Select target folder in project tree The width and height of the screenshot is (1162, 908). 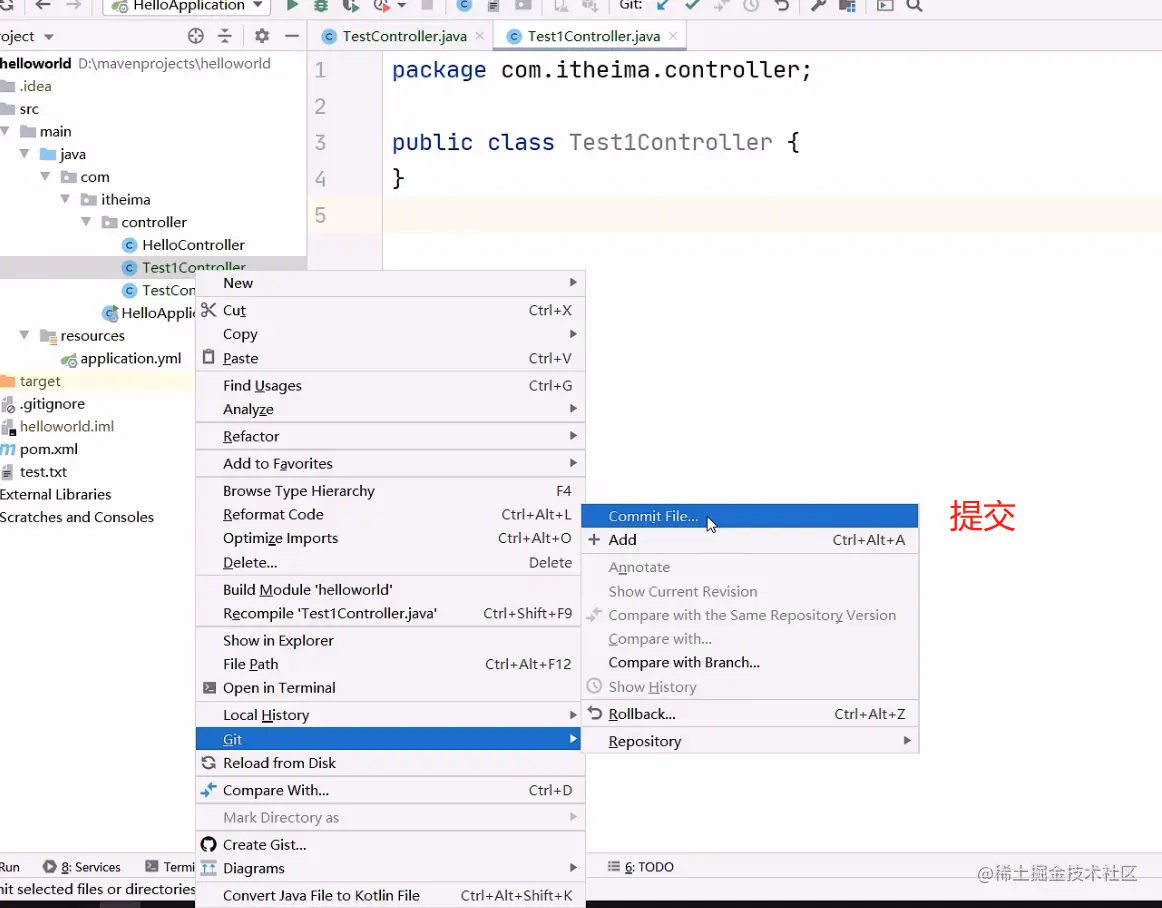coord(40,381)
